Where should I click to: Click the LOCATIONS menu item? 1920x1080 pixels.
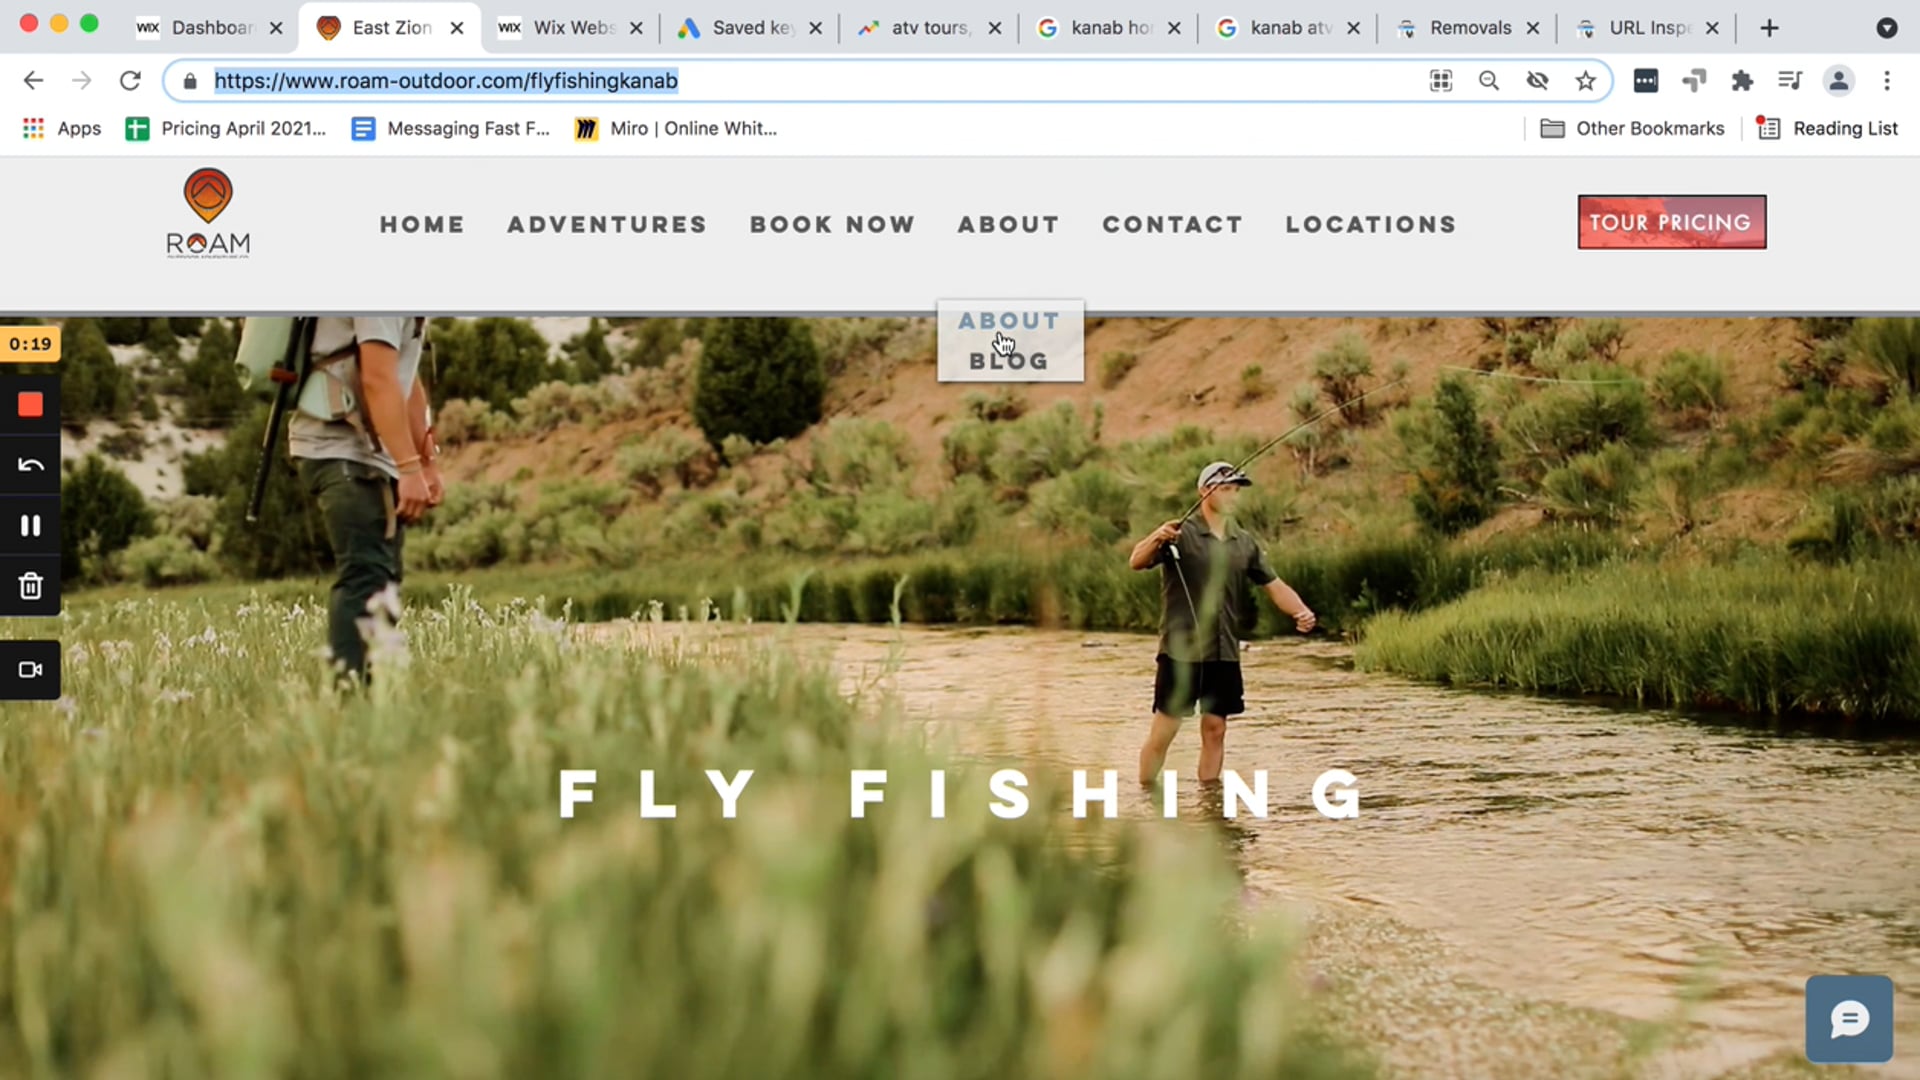point(1371,224)
